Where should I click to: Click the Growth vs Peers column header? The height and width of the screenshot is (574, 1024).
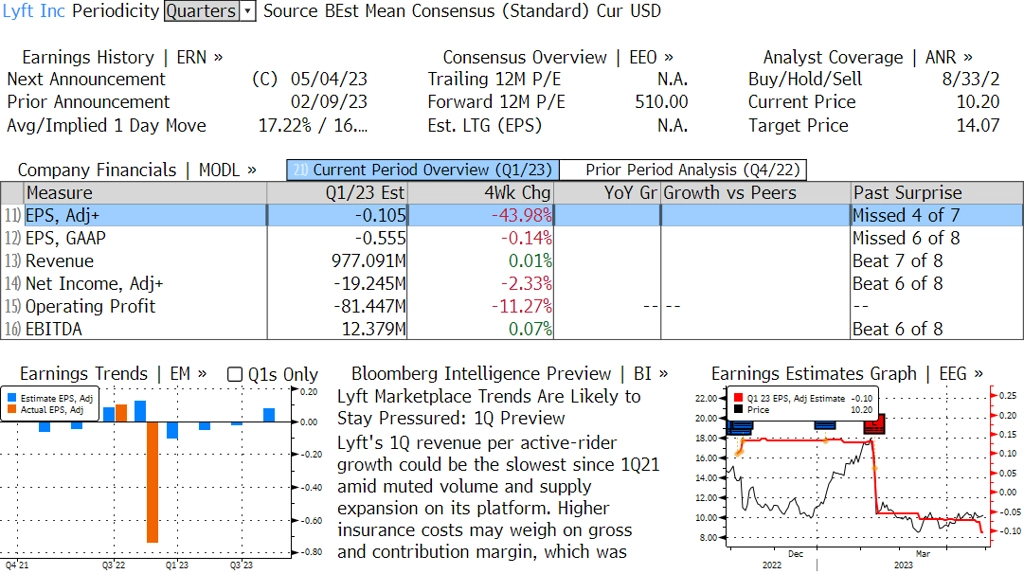click(x=756, y=193)
